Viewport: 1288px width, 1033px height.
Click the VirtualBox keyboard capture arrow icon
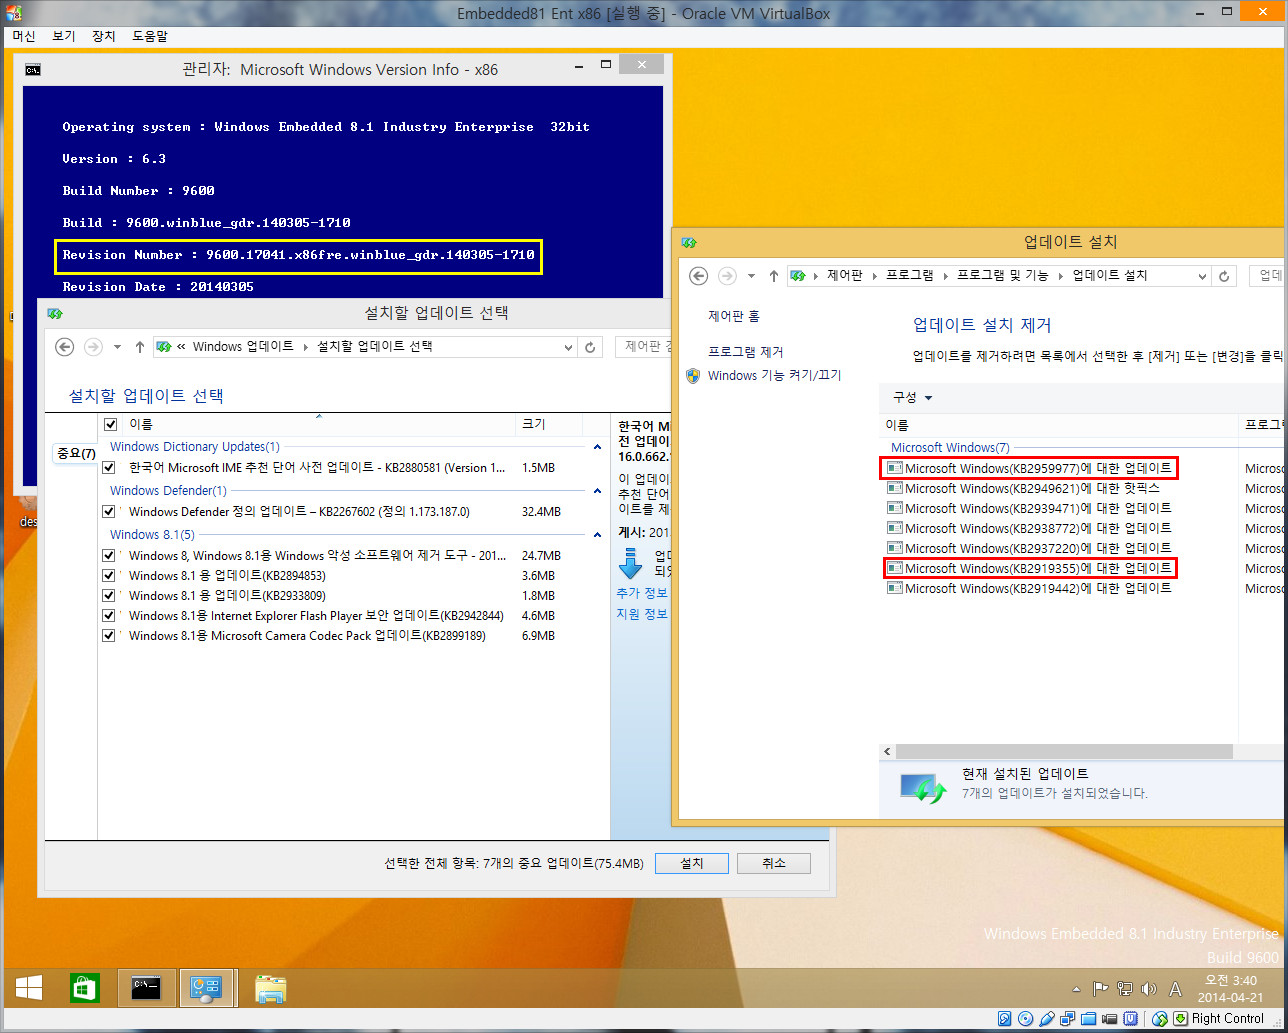(x=1181, y=1019)
